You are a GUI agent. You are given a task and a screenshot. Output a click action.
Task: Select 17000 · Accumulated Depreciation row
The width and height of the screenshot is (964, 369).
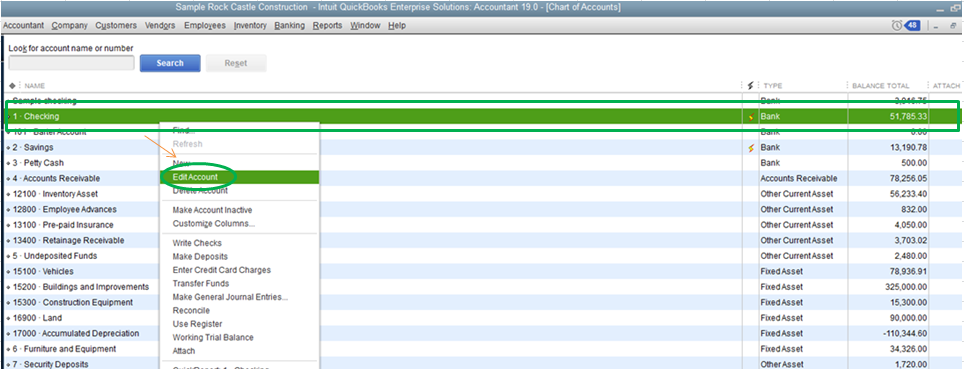click(482, 333)
